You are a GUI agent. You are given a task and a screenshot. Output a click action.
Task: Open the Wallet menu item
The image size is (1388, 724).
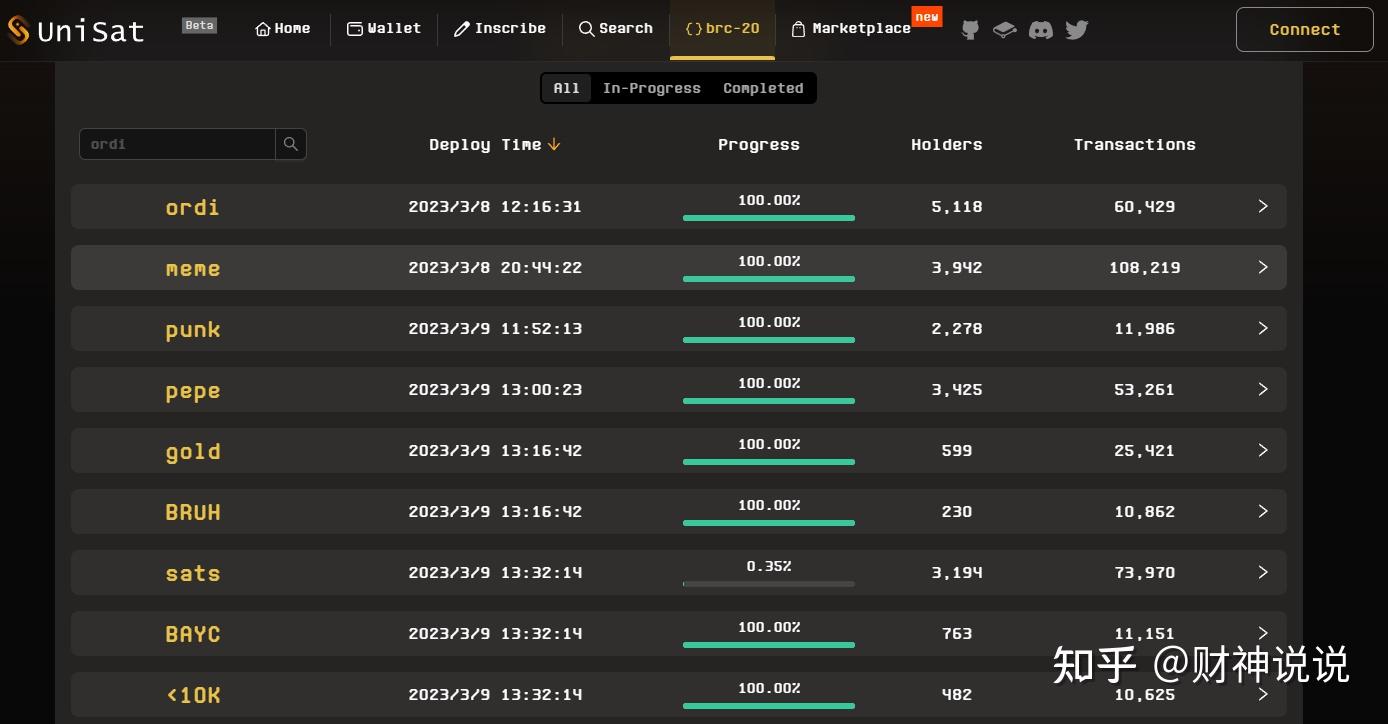click(384, 29)
